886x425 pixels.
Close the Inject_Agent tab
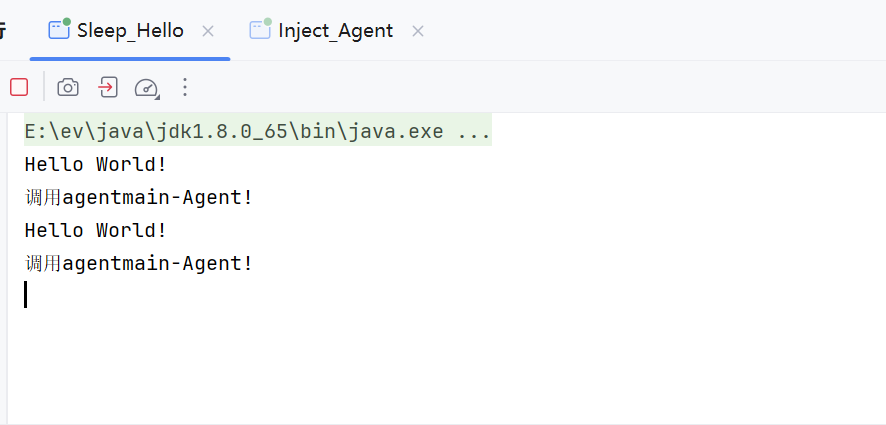coord(418,32)
